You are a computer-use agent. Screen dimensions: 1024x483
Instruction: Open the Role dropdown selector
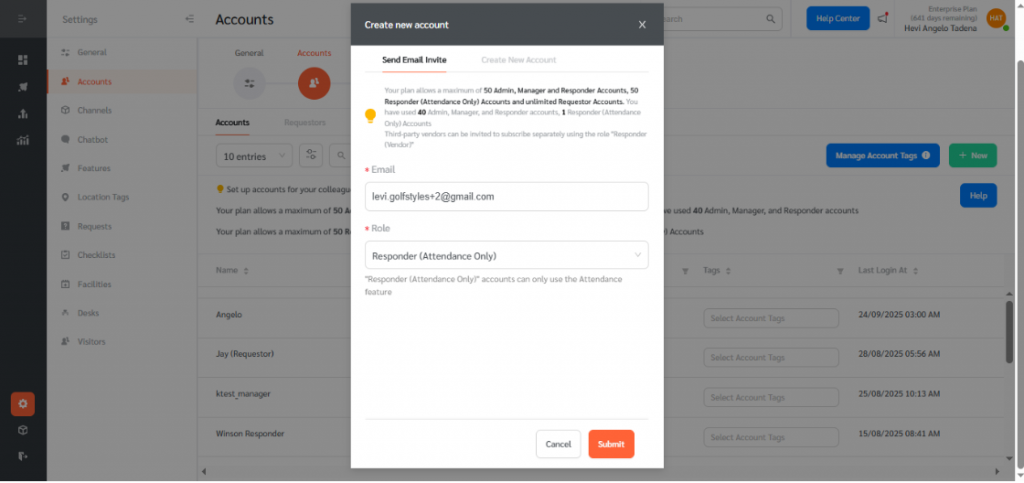[x=506, y=255]
